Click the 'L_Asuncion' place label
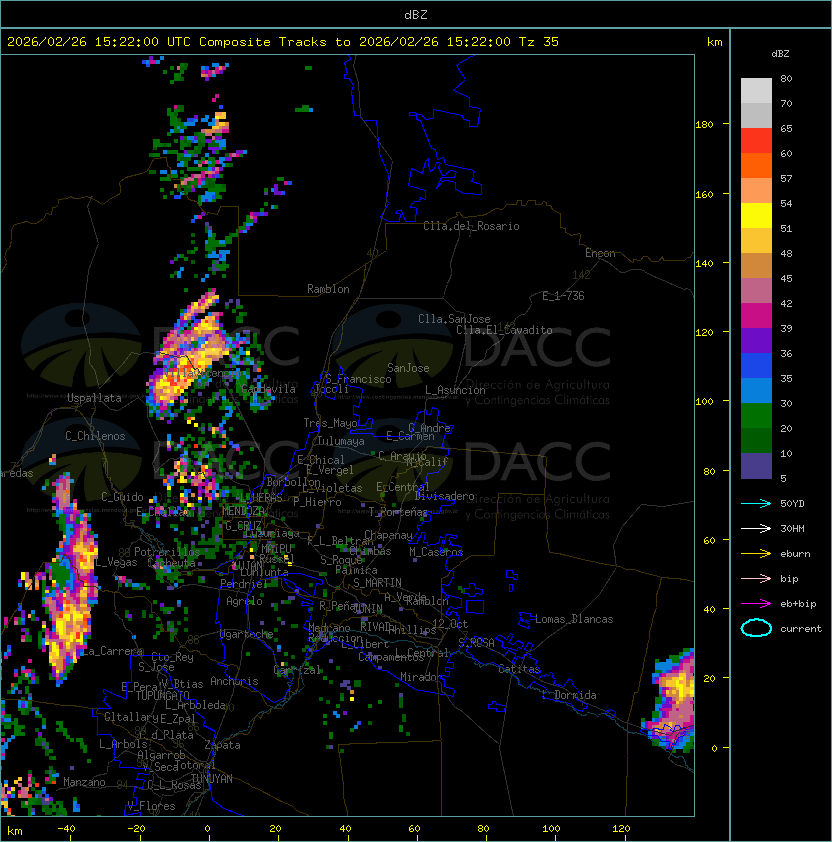832x842 pixels. coord(455,390)
